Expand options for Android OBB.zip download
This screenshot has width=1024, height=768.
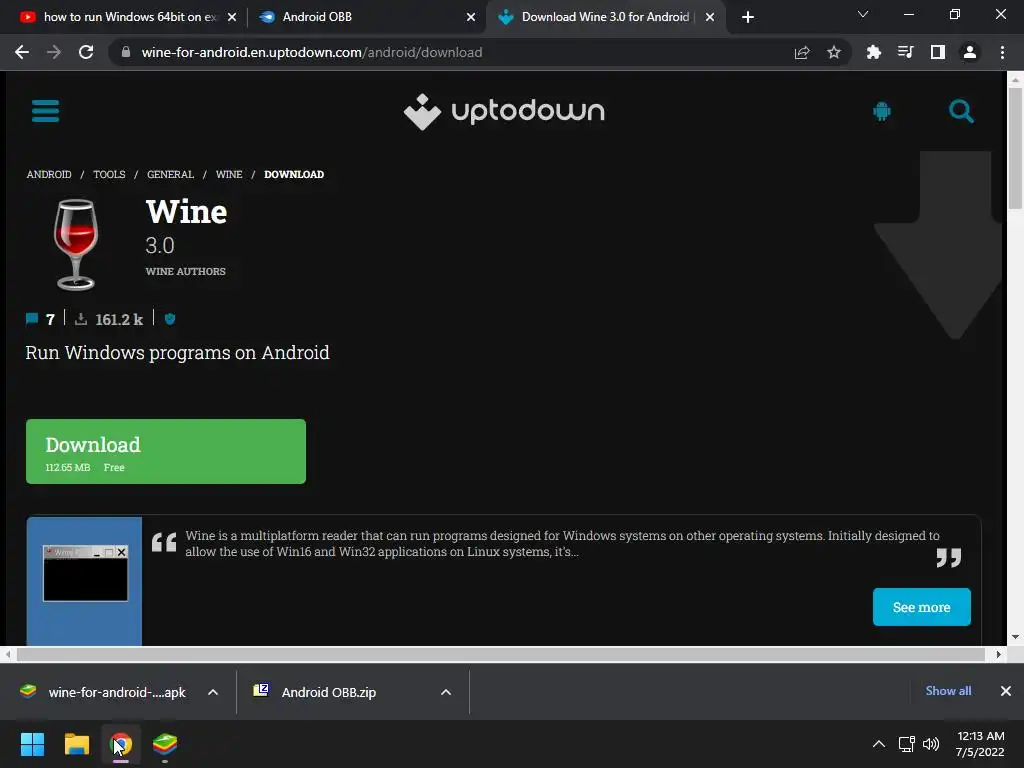pos(446,692)
